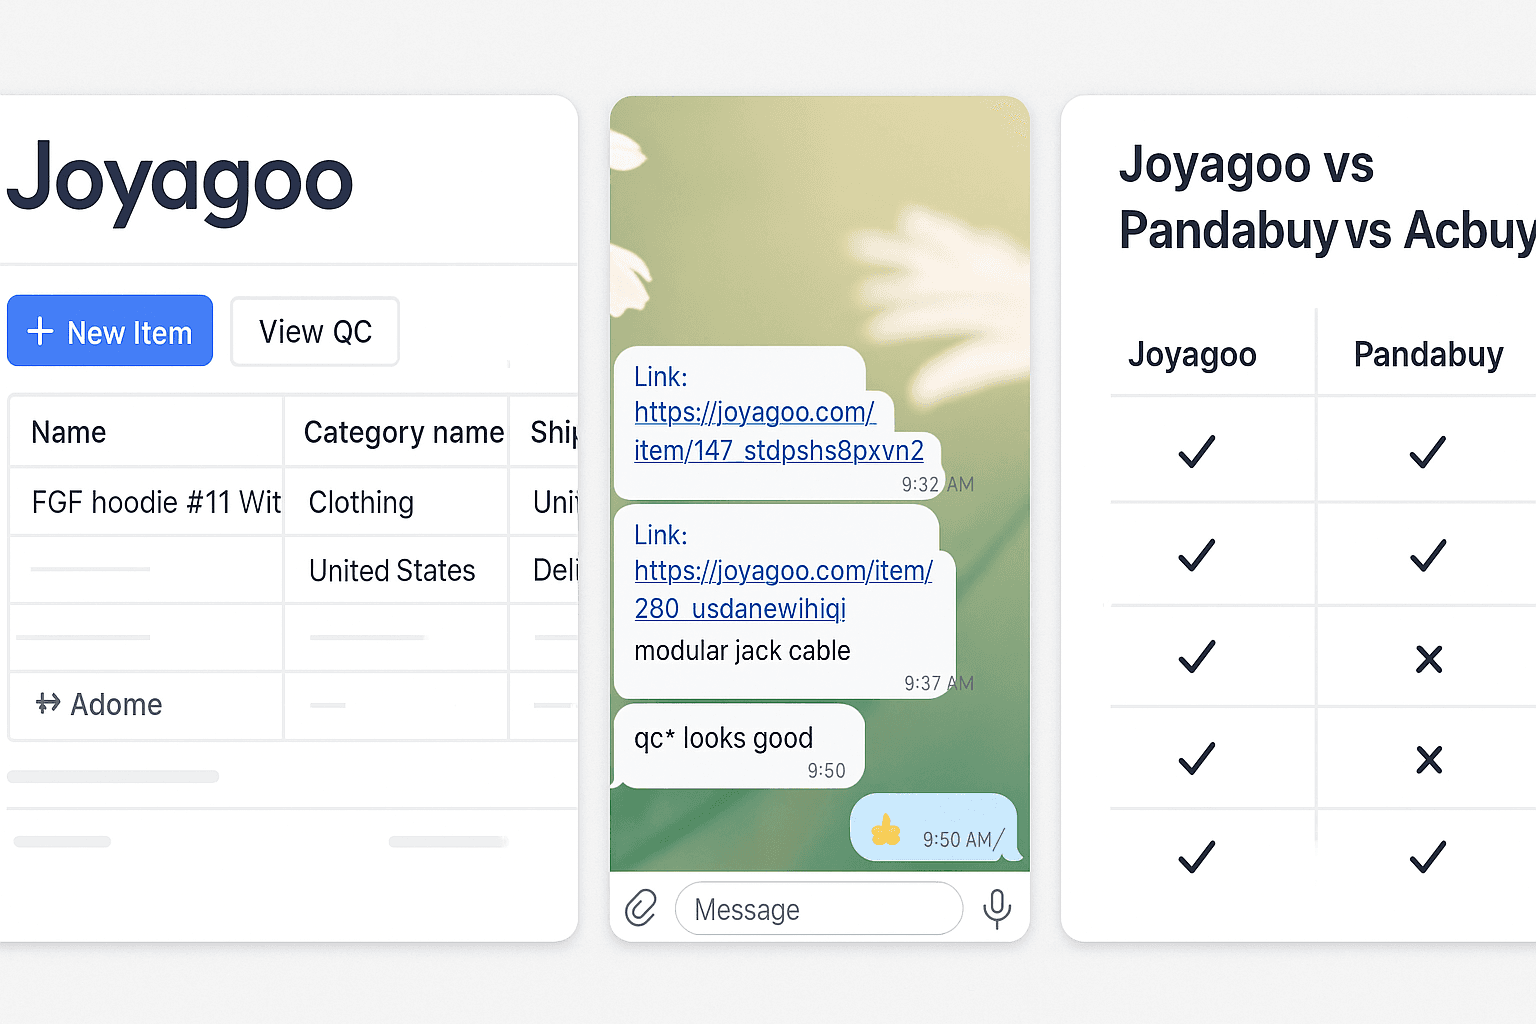Click the Category name column header

click(403, 432)
